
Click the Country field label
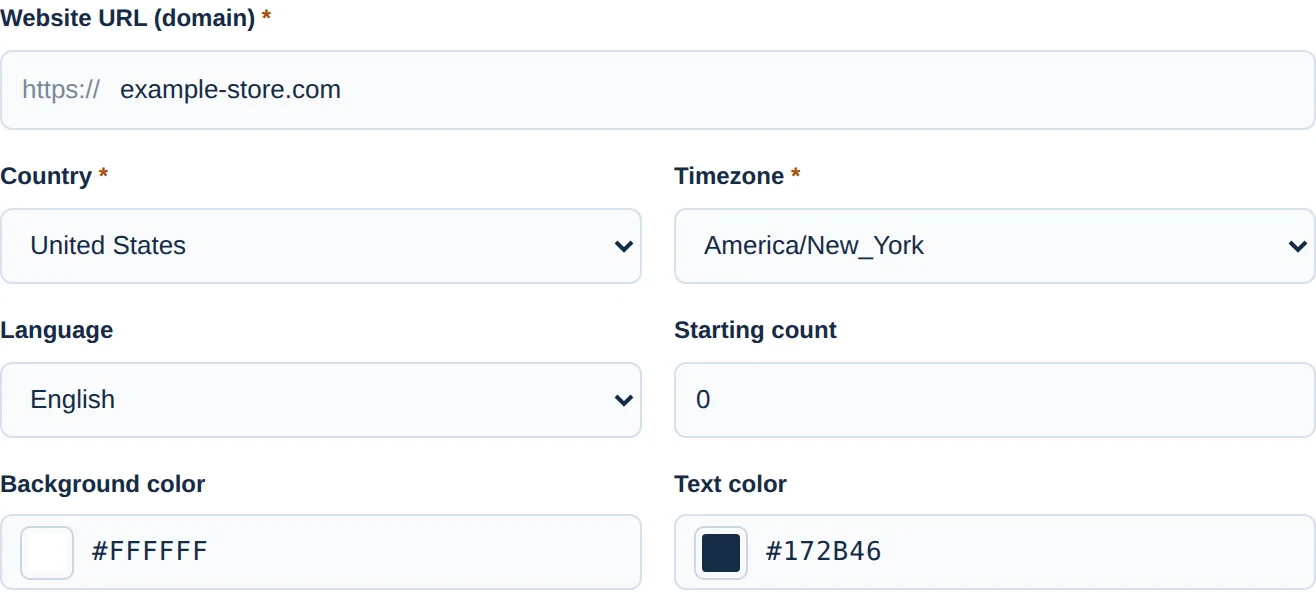[46, 176]
